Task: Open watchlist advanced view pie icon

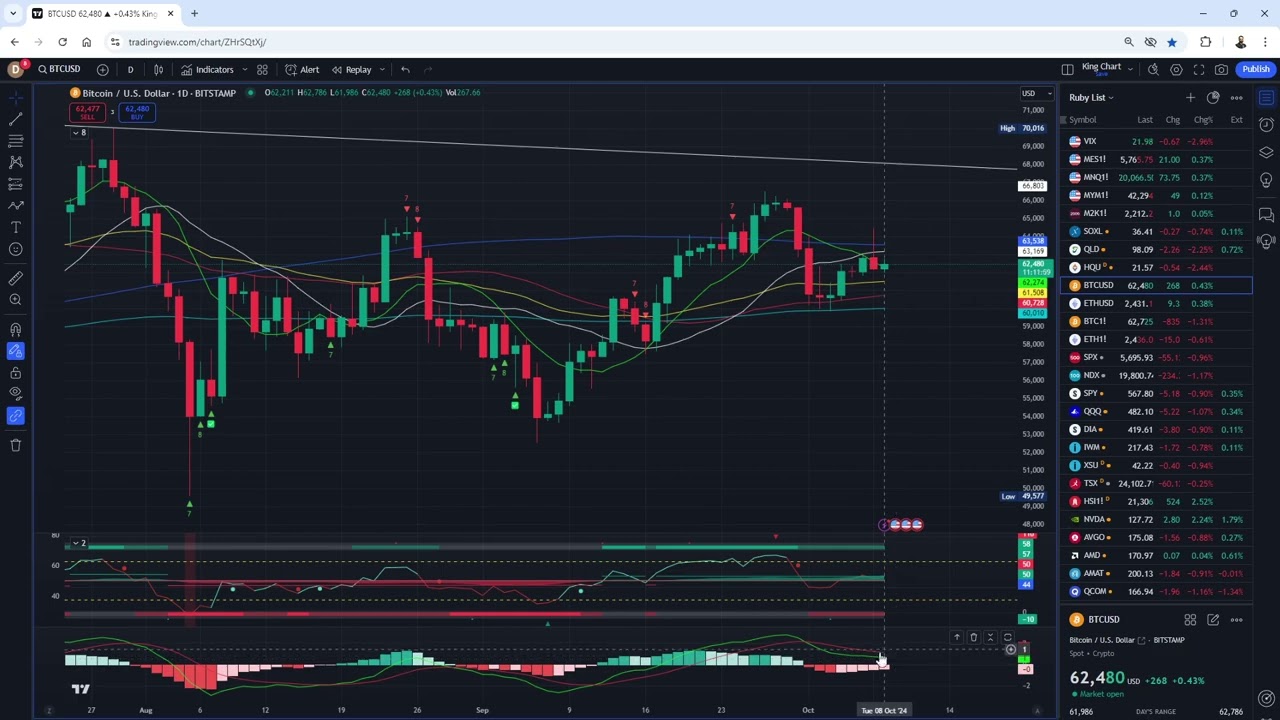Action: point(1213,97)
